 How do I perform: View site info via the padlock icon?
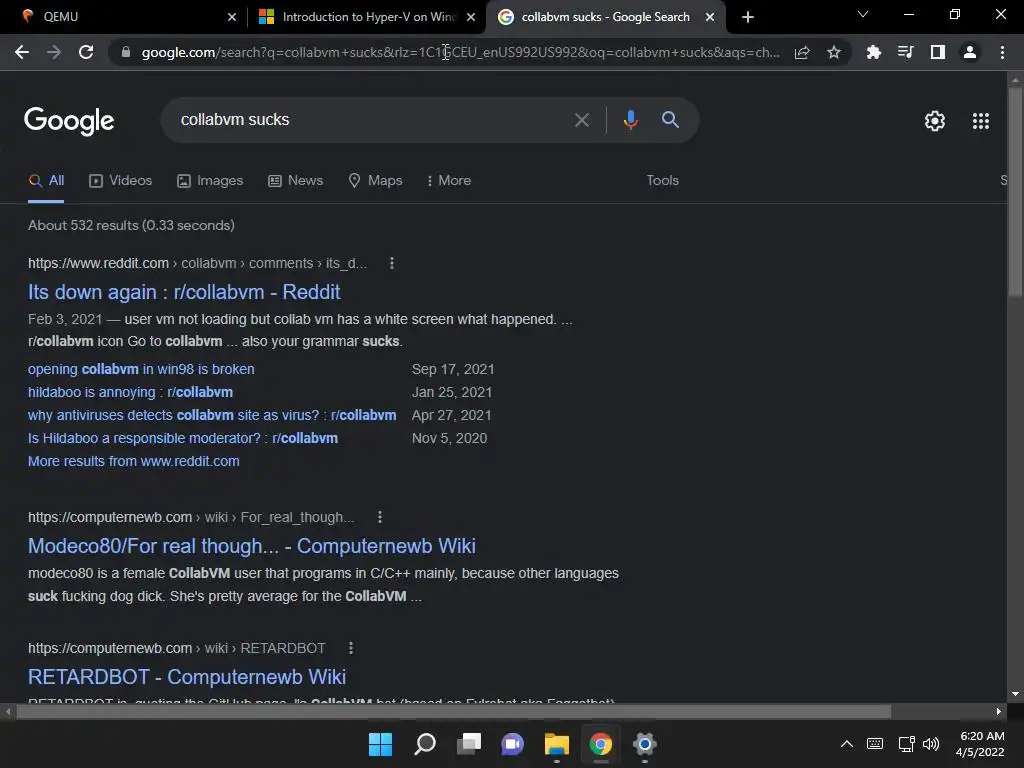(126, 52)
